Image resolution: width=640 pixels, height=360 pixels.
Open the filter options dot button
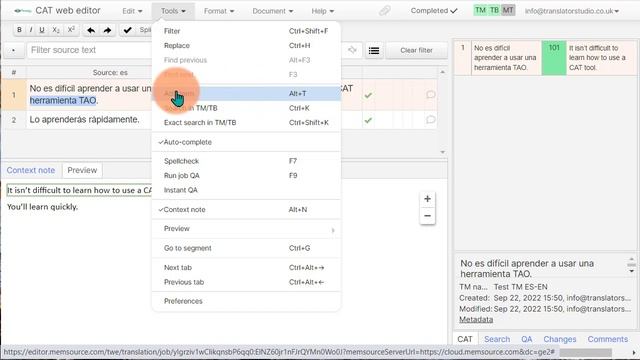point(13,50)
